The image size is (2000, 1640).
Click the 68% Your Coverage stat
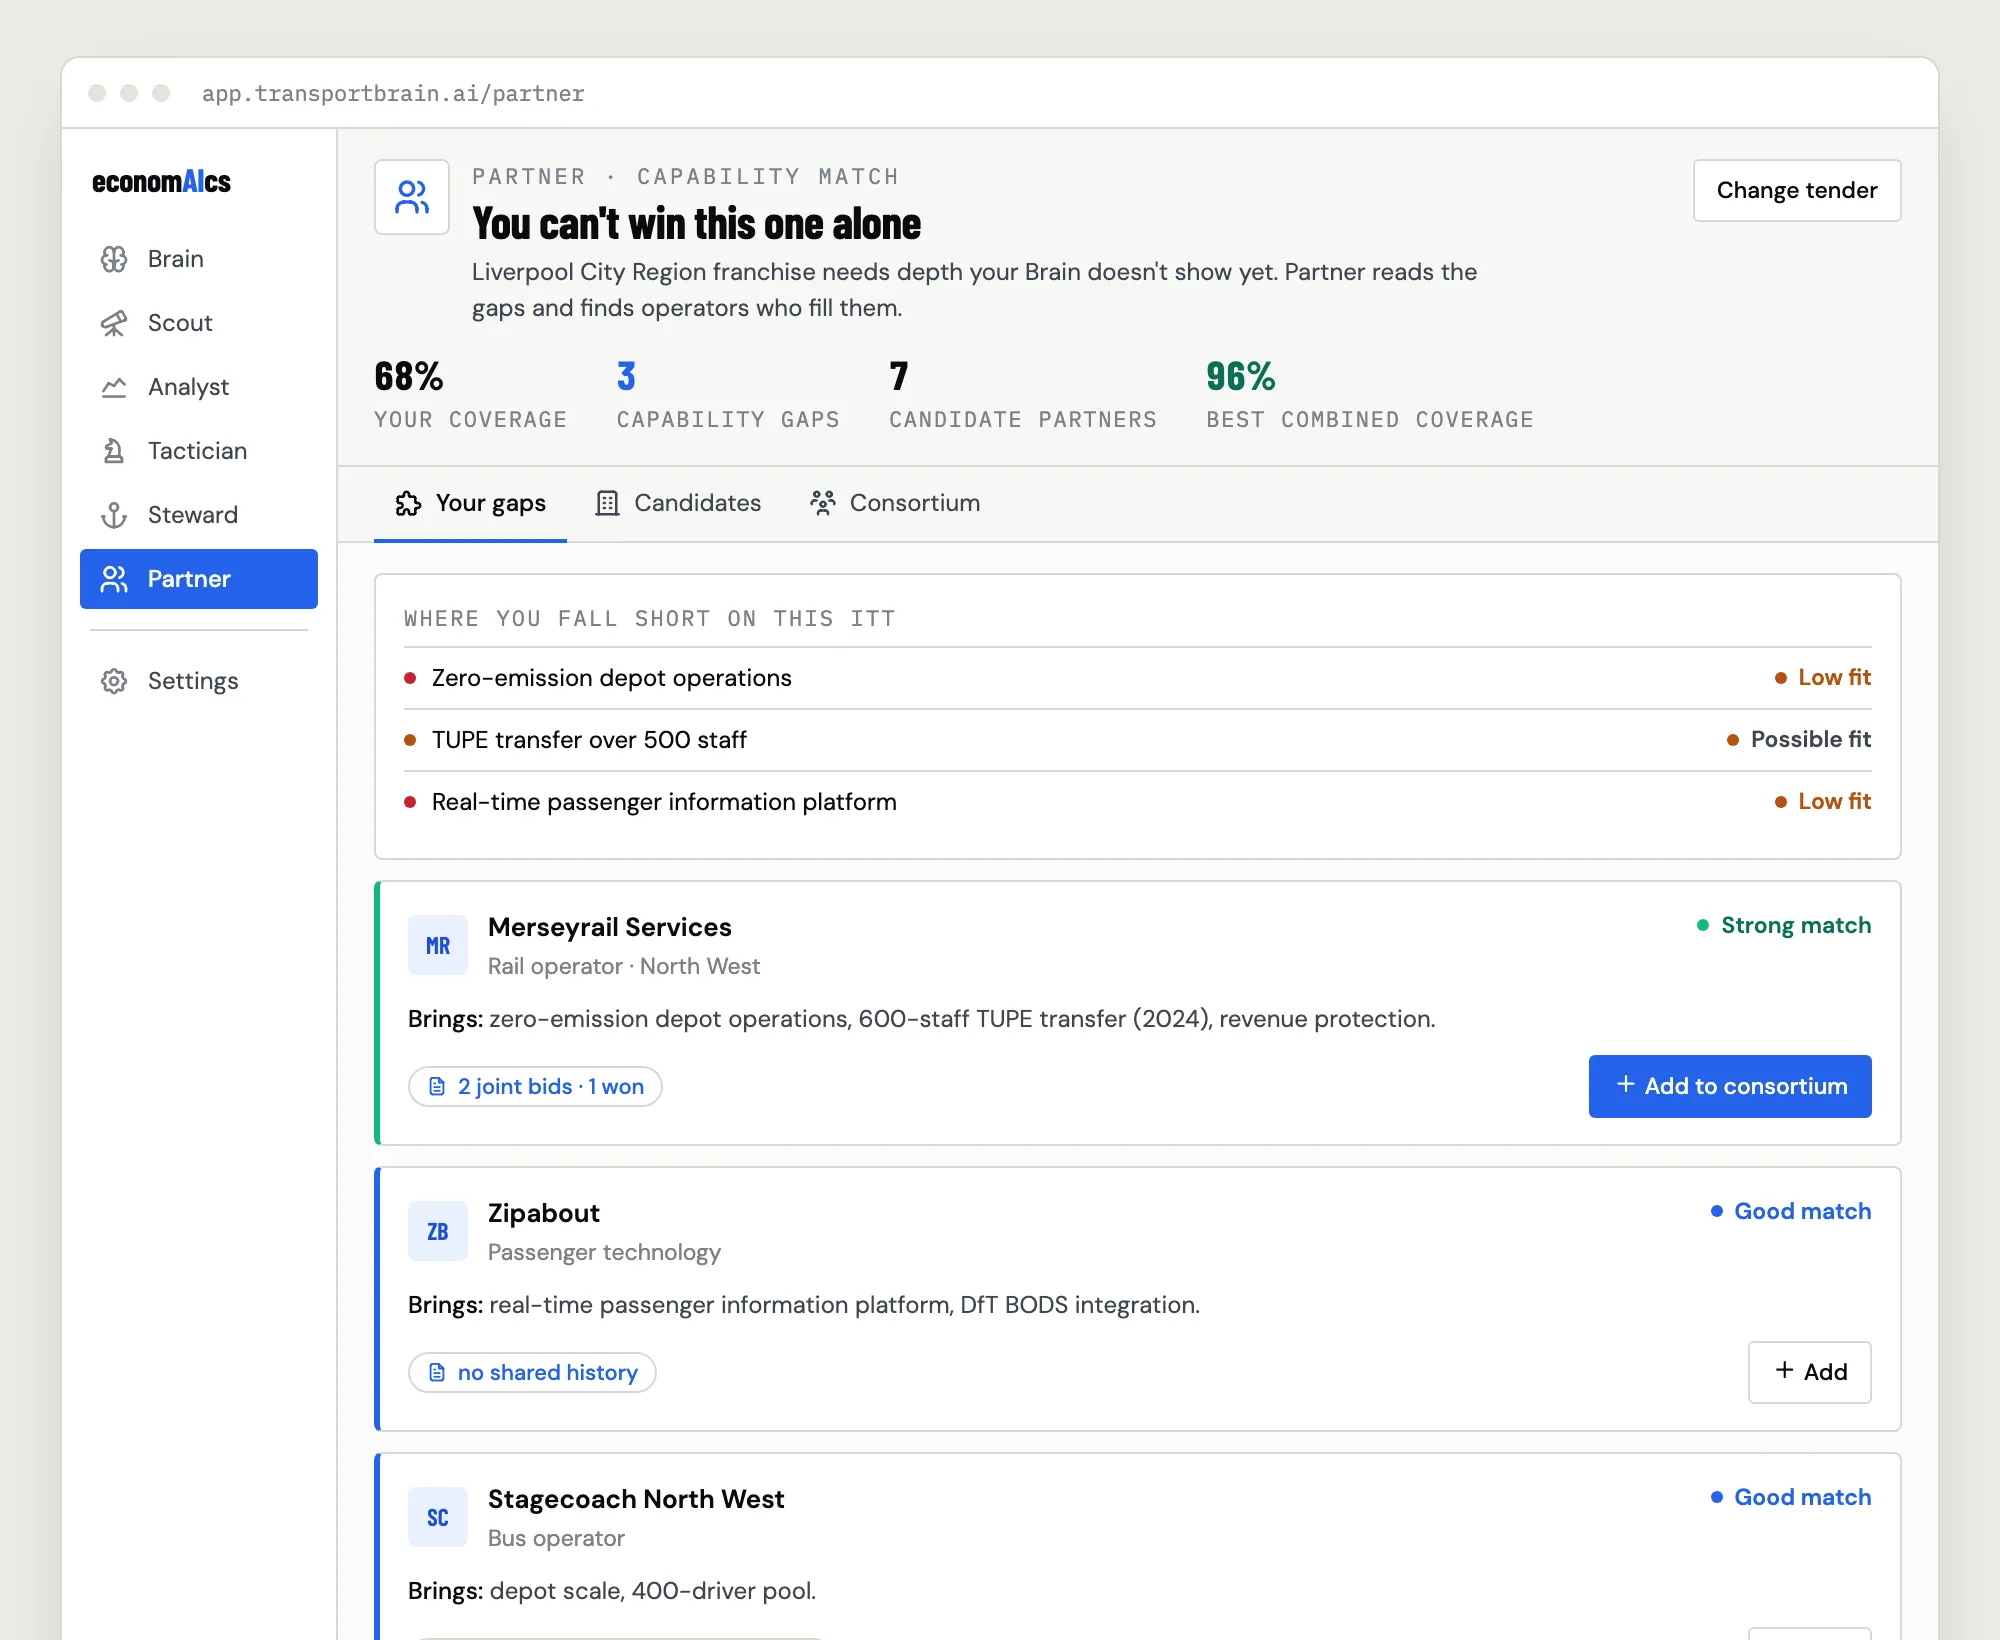click(470, 394)
